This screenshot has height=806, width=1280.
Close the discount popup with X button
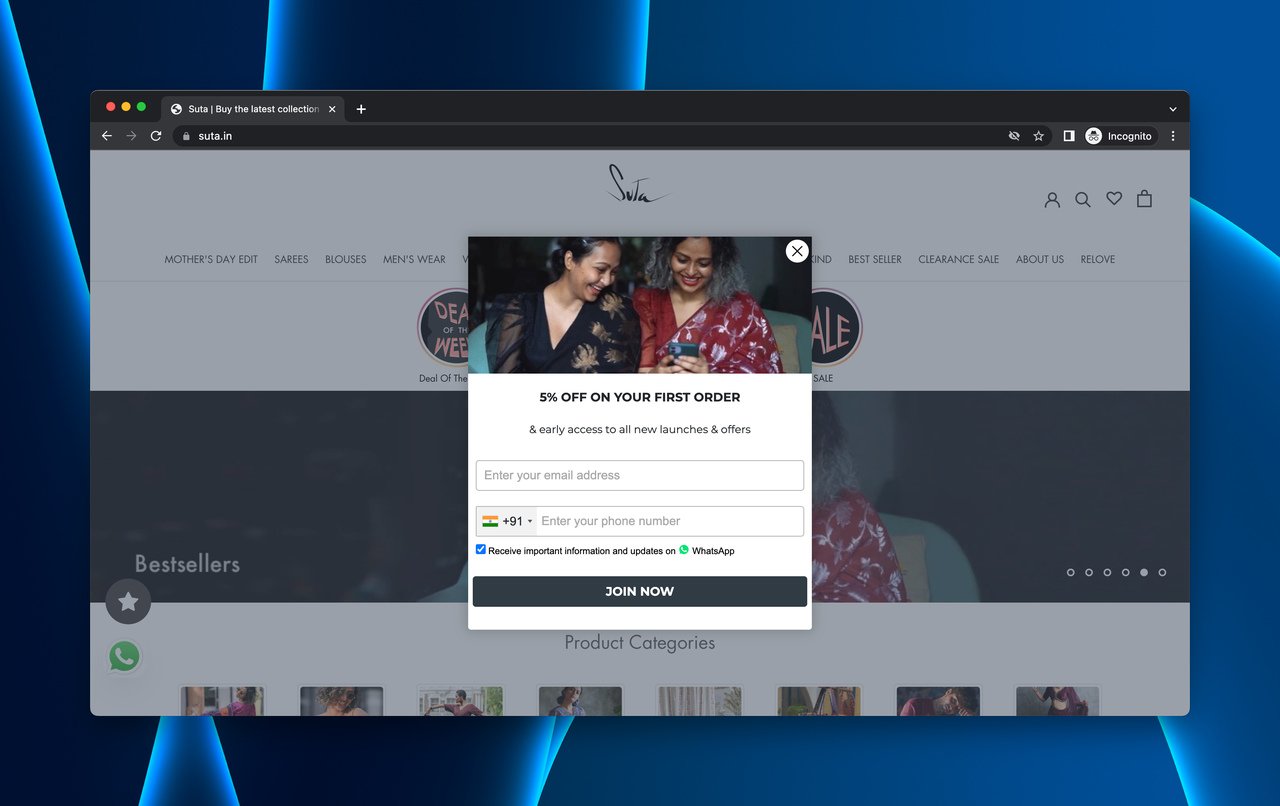tap(797, 251)
